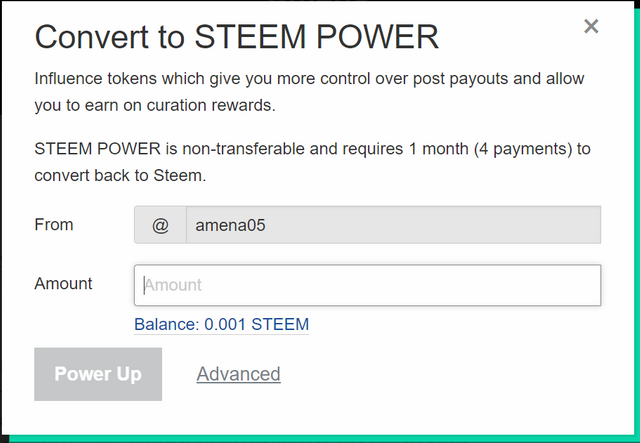Use the Balance: 0.001 STEEM link
Screen dimensions: 640x443
(x=221, y=324)
